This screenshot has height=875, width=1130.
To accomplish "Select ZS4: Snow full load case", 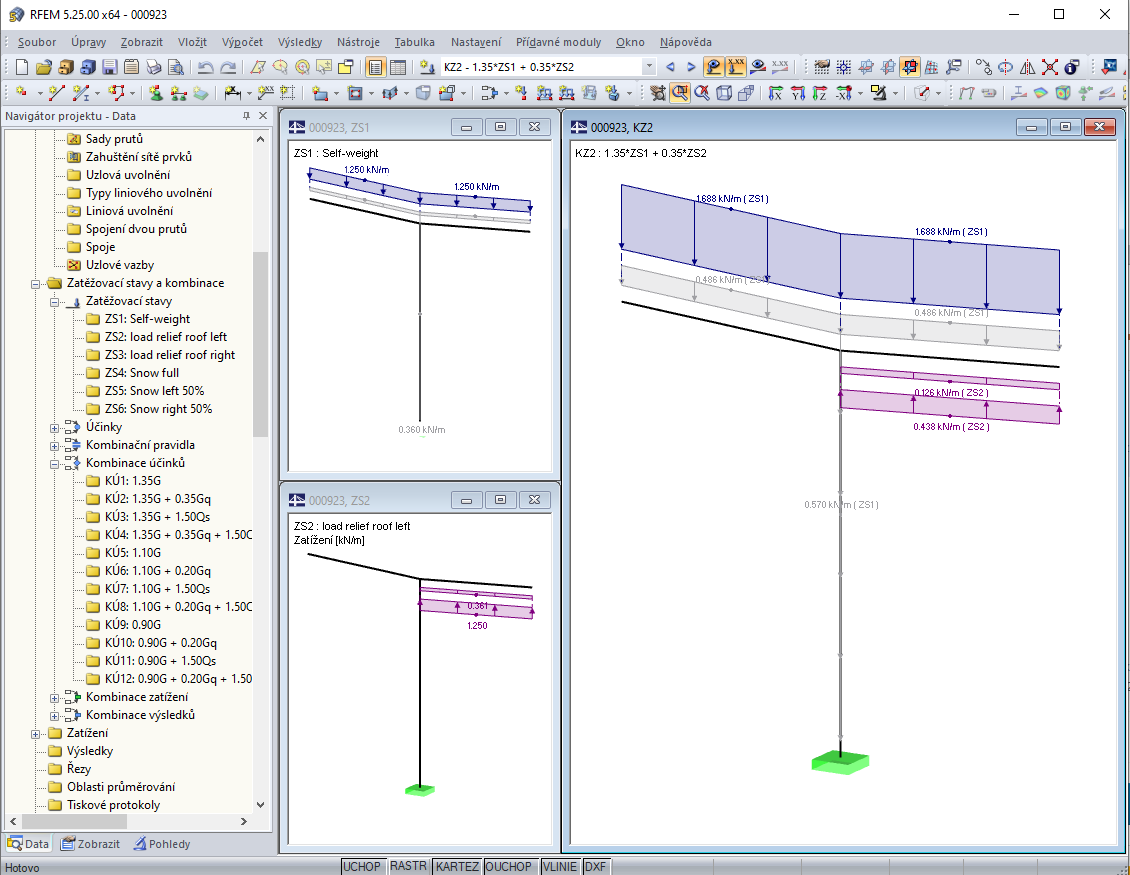I will (141, 373).
